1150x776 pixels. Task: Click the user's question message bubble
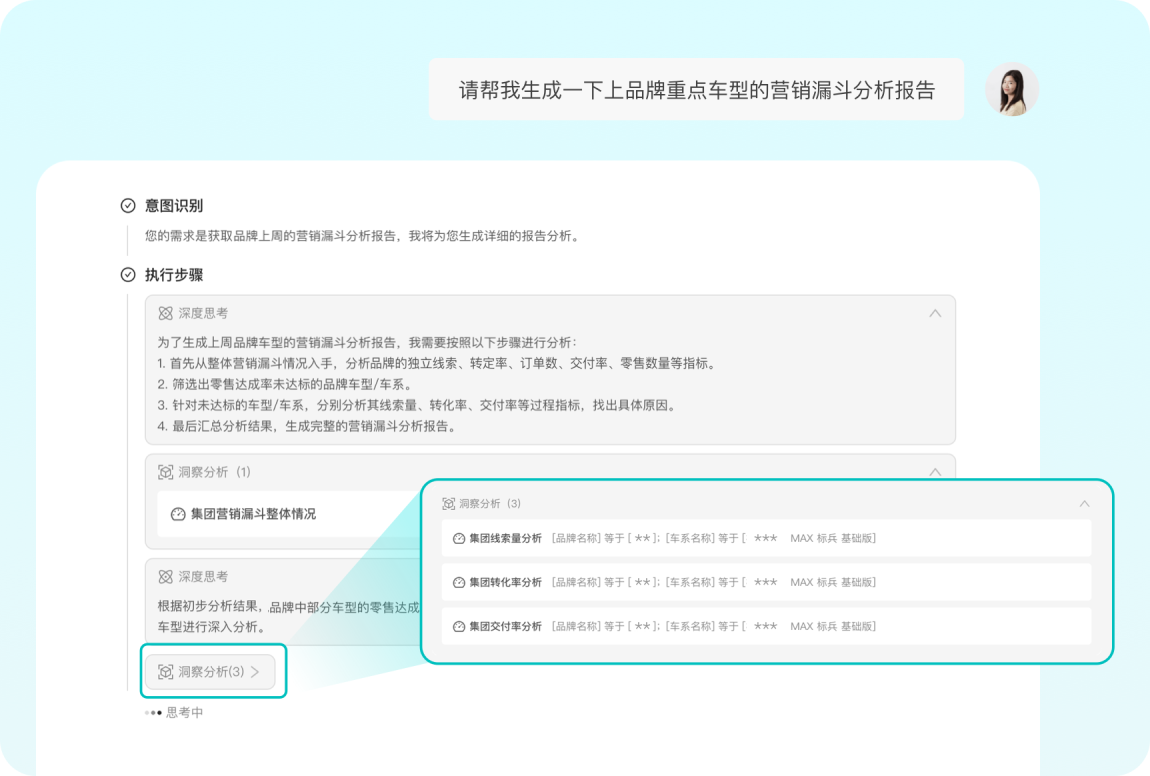click(x=697, y=89)
